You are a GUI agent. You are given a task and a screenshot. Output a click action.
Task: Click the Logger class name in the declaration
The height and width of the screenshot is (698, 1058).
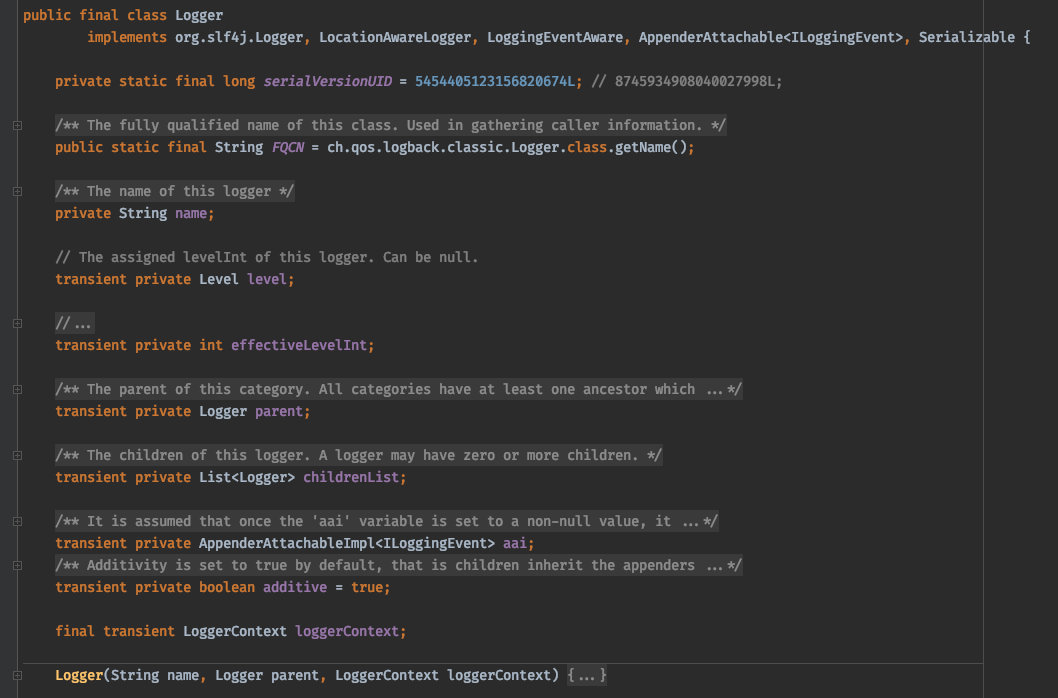[198, 15]
